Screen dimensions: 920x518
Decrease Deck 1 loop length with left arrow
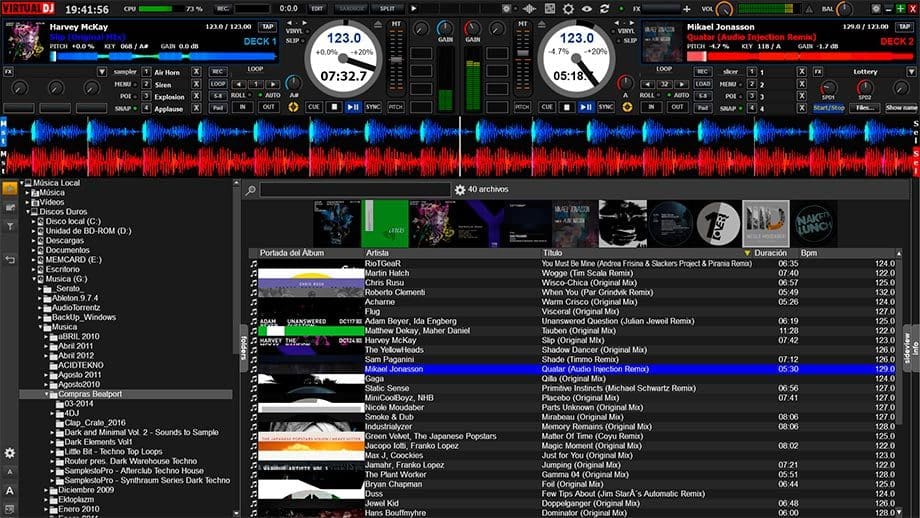tap(238, 84)
